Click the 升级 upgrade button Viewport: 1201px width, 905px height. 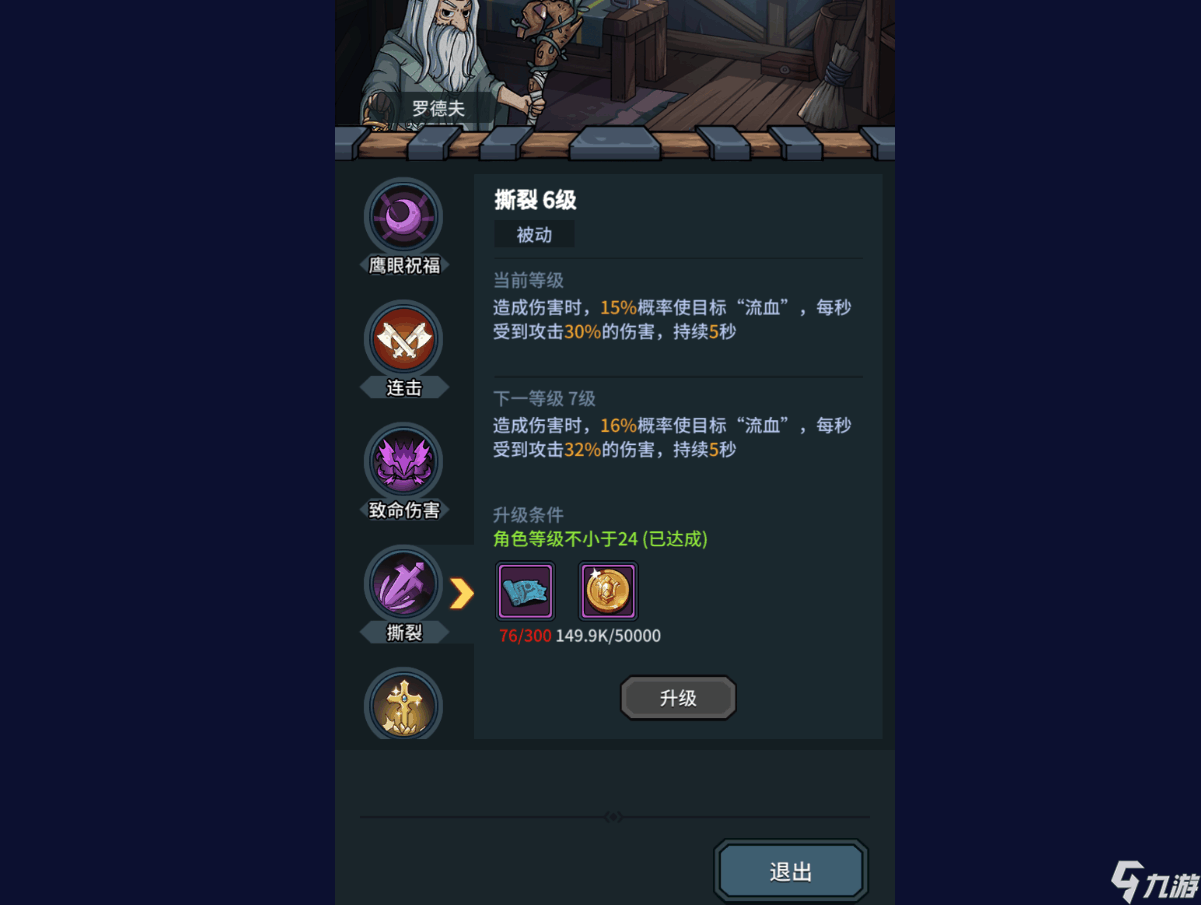(x=678, y=698)
